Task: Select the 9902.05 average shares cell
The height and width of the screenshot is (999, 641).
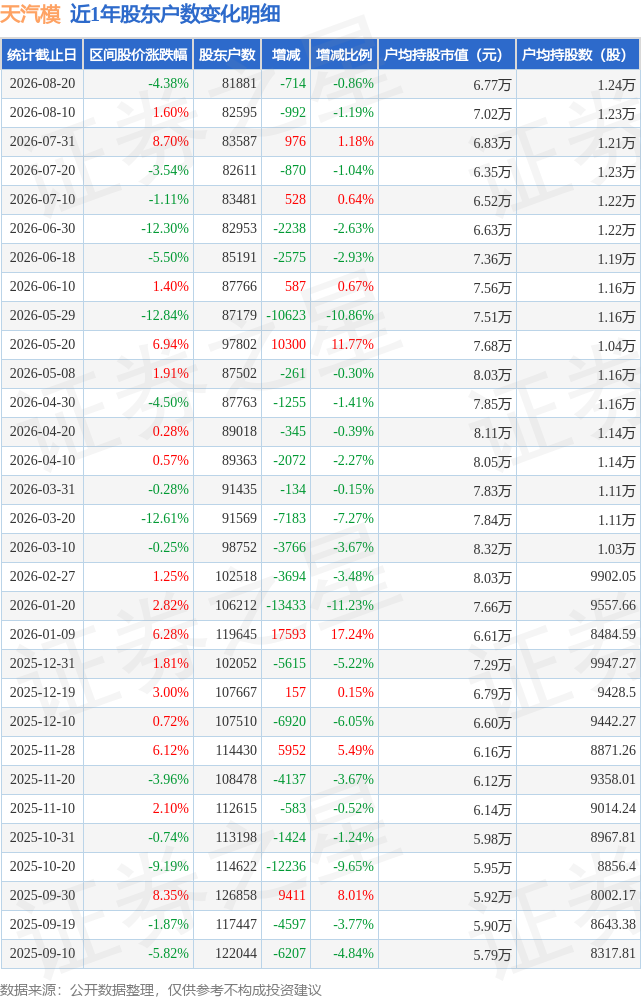Action: 613,576
